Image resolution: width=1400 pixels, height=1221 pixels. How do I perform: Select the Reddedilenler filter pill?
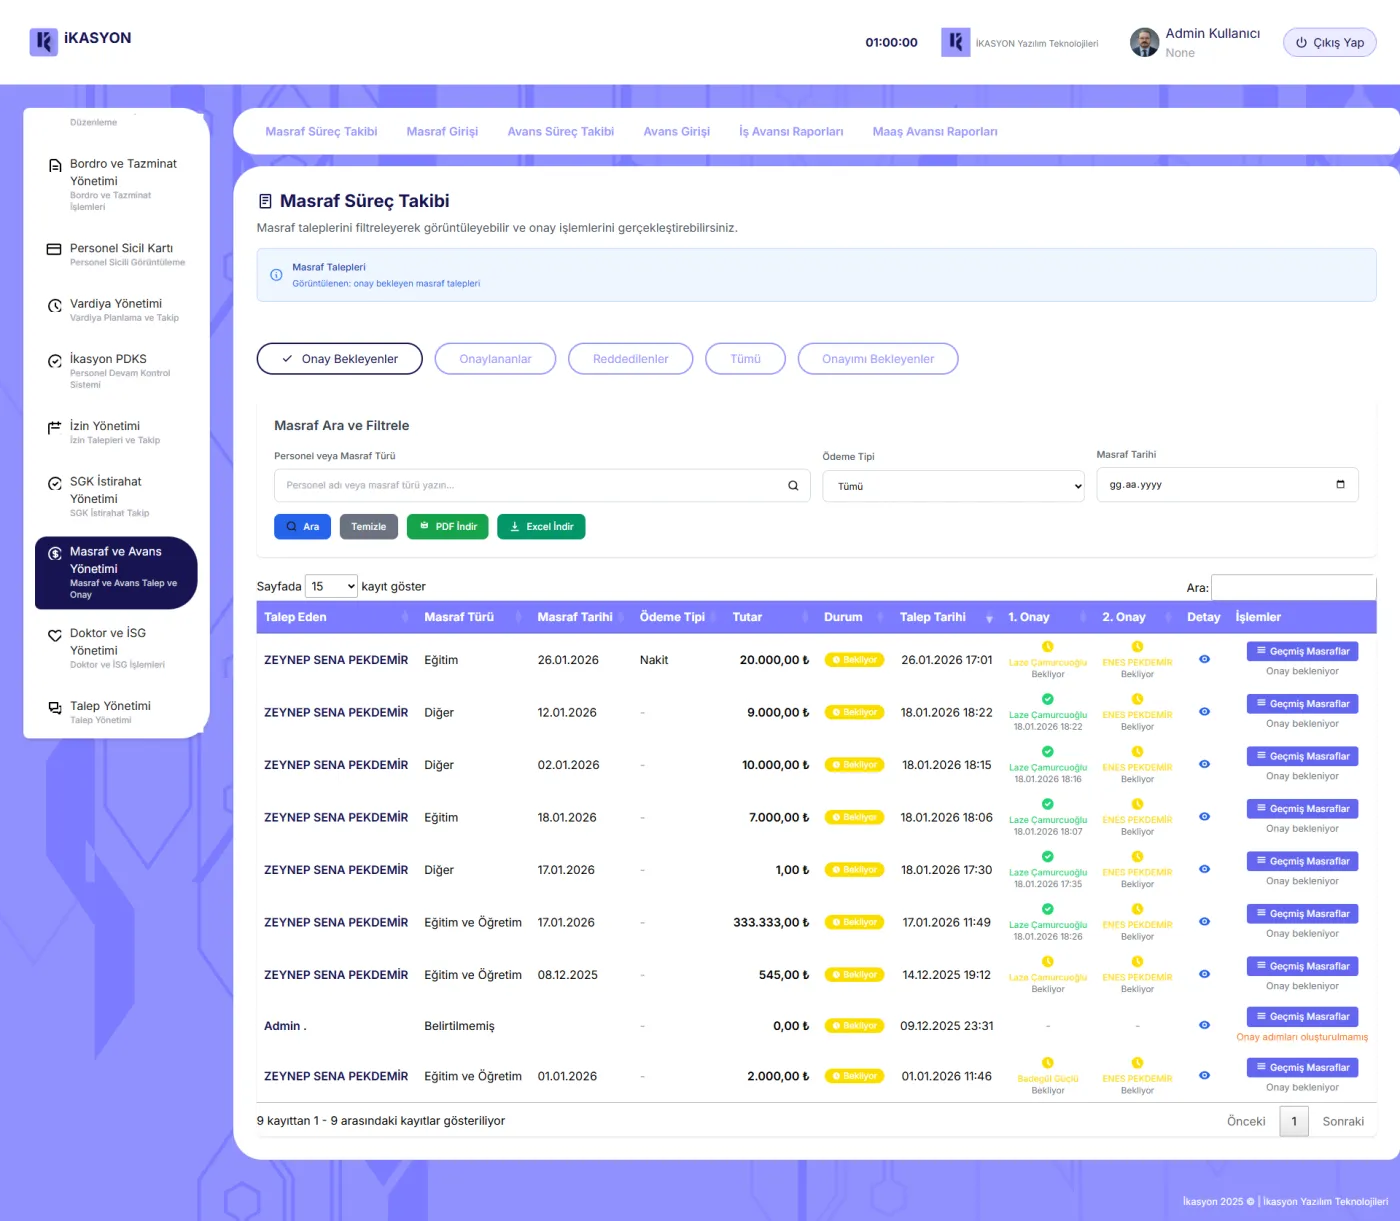pyautogui.click(x=630, y=359)
